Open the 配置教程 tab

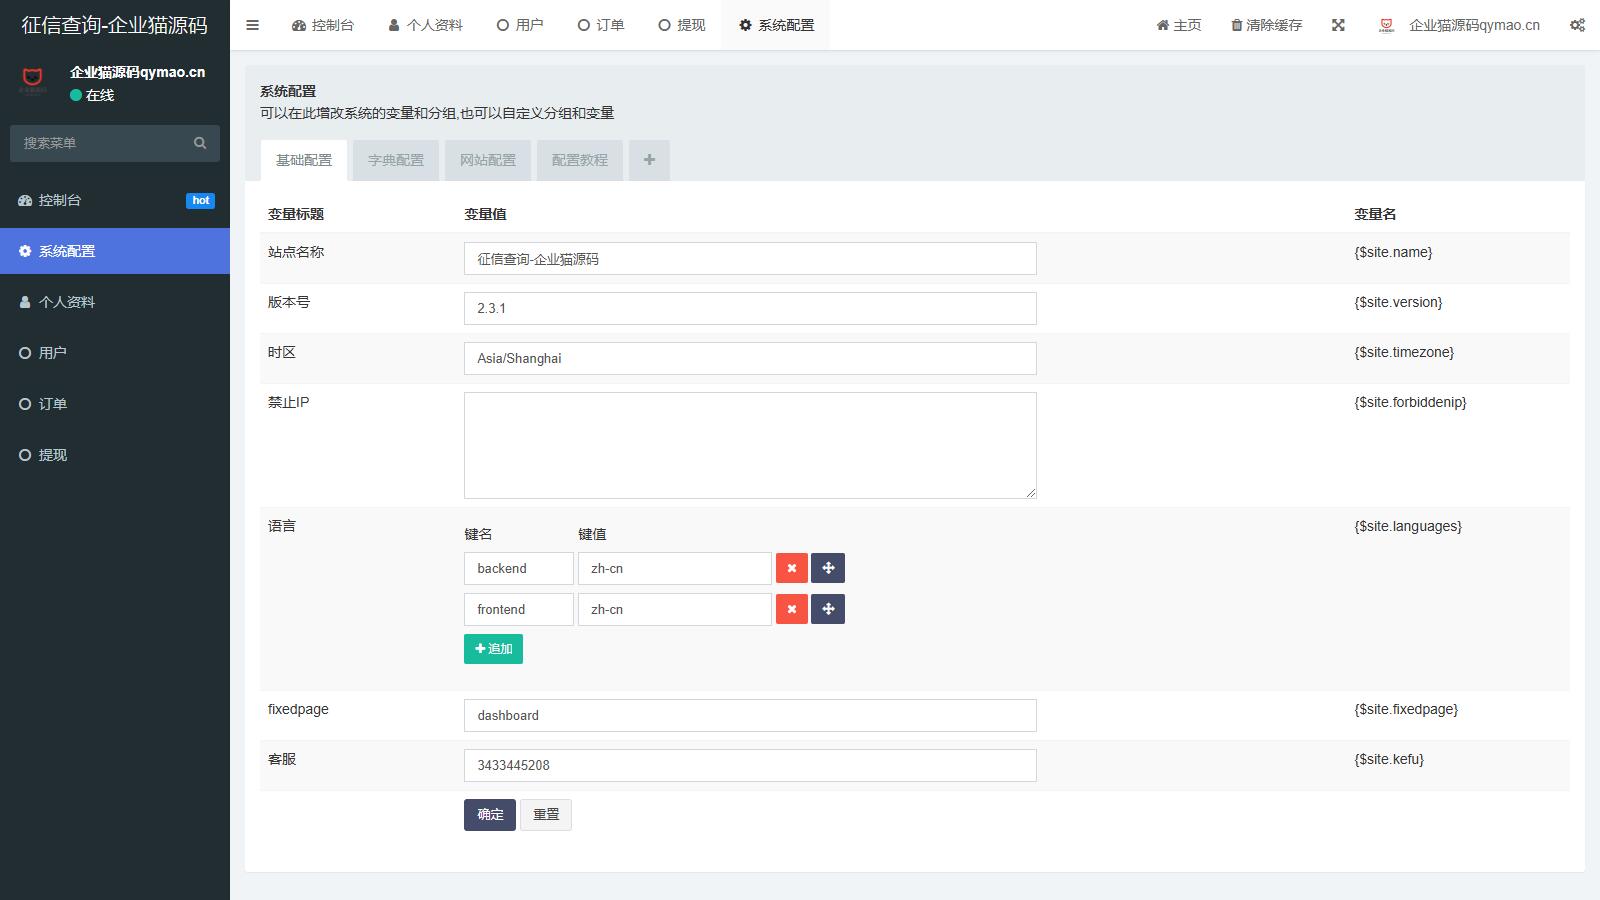[580, 160]
